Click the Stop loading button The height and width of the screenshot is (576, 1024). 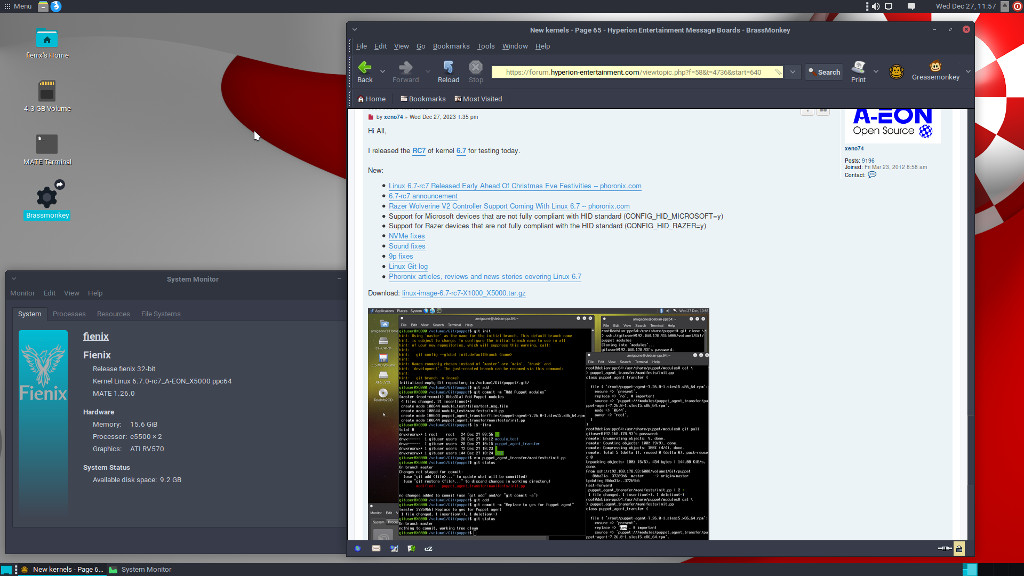(x=475, y=71)
